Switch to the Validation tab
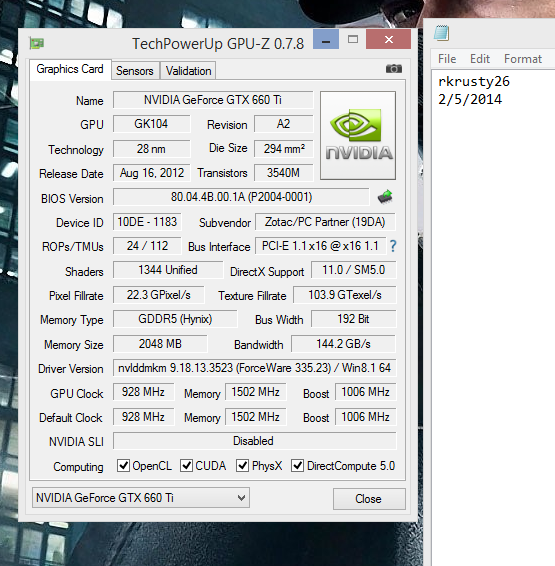 point(188,71)
